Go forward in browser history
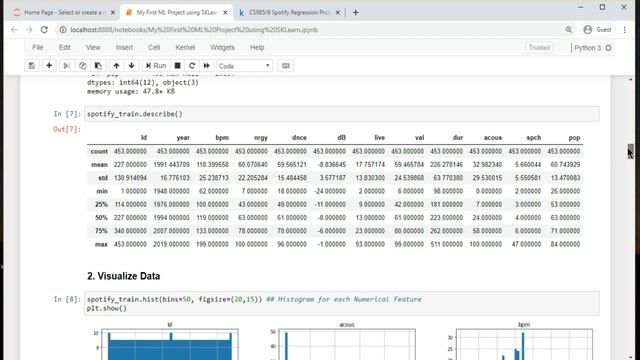640x360 pixels. [29, 30]
